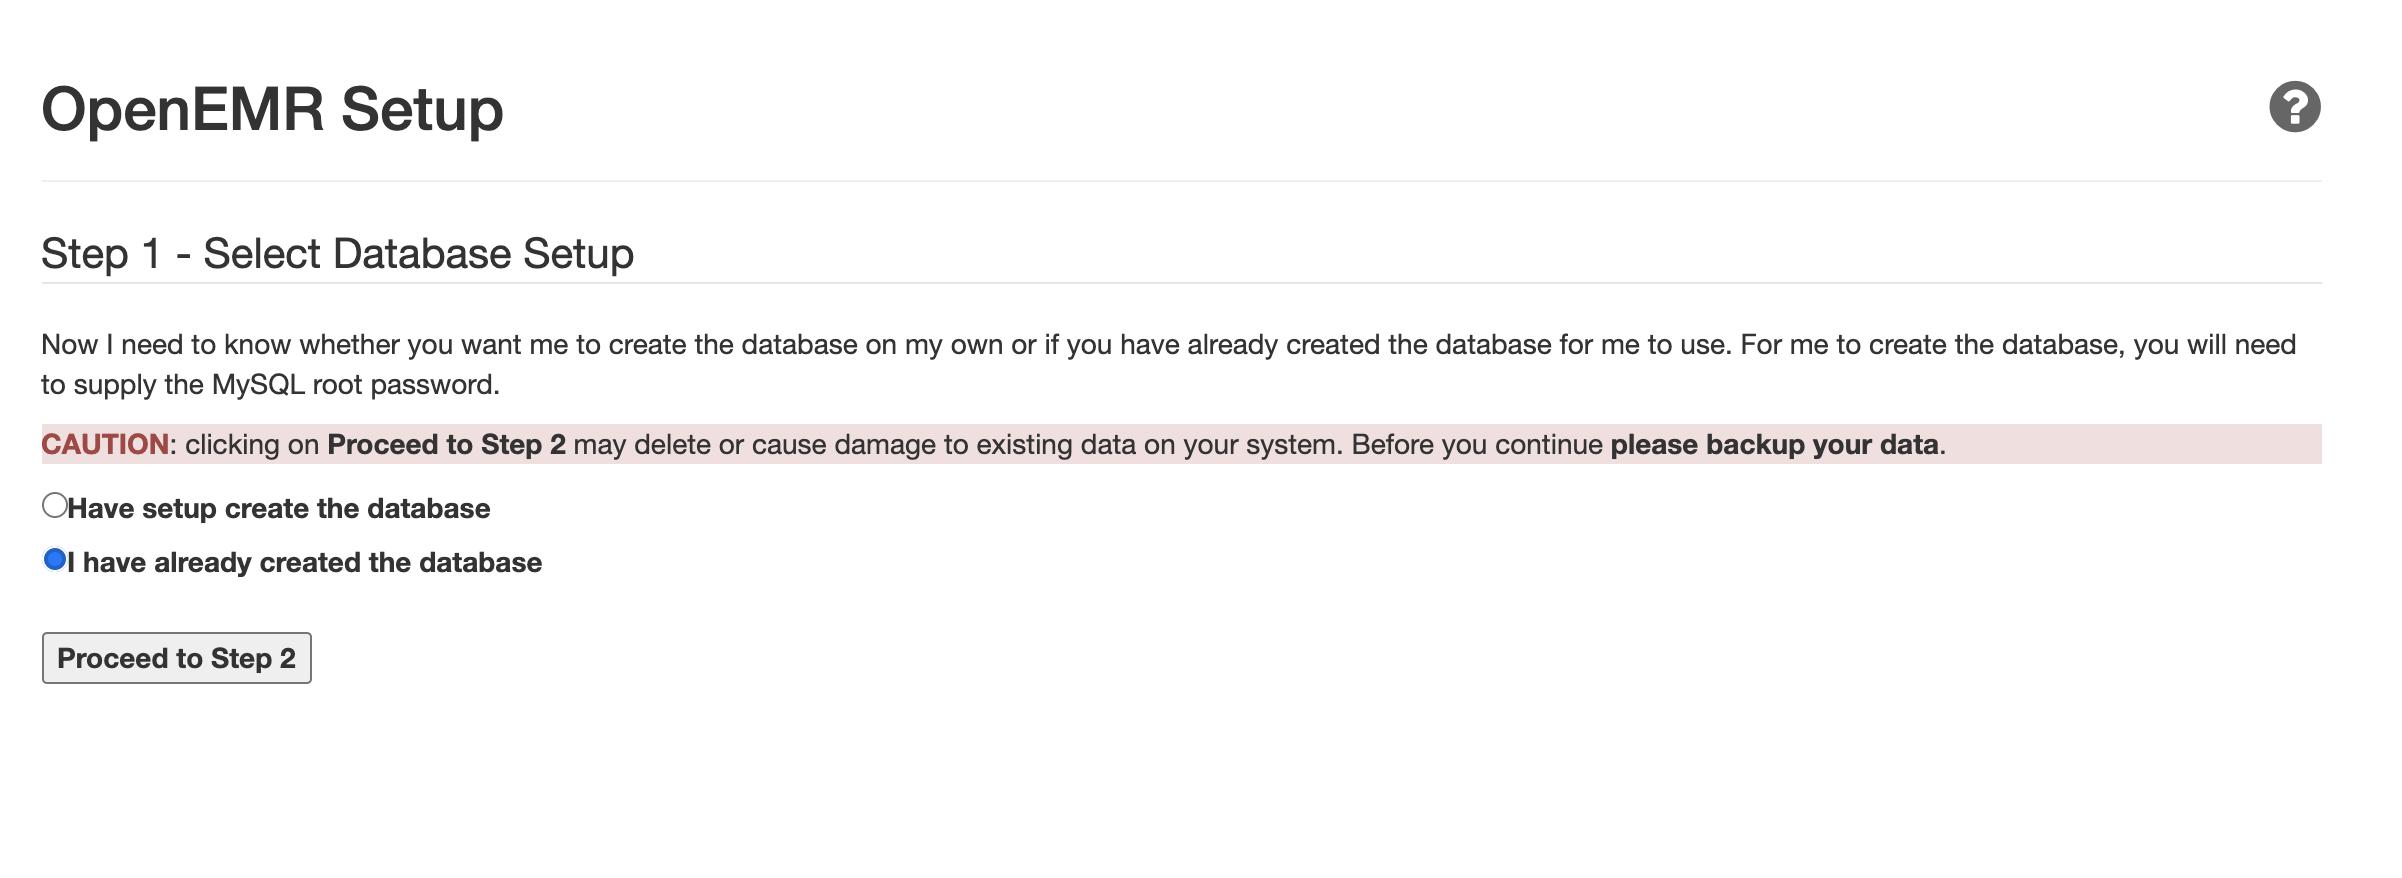The height and width of the screenshot is (878, 2402).
Task: Click the "I have already created the database" label
Action: (304, 563)
